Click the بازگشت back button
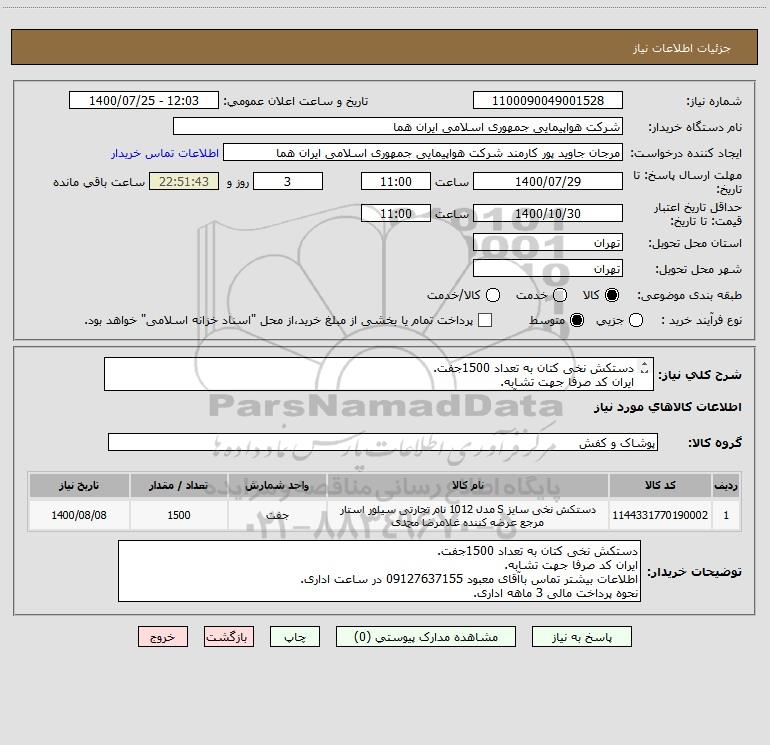Viewport: 770px width, 745px height. pos(229,637)
